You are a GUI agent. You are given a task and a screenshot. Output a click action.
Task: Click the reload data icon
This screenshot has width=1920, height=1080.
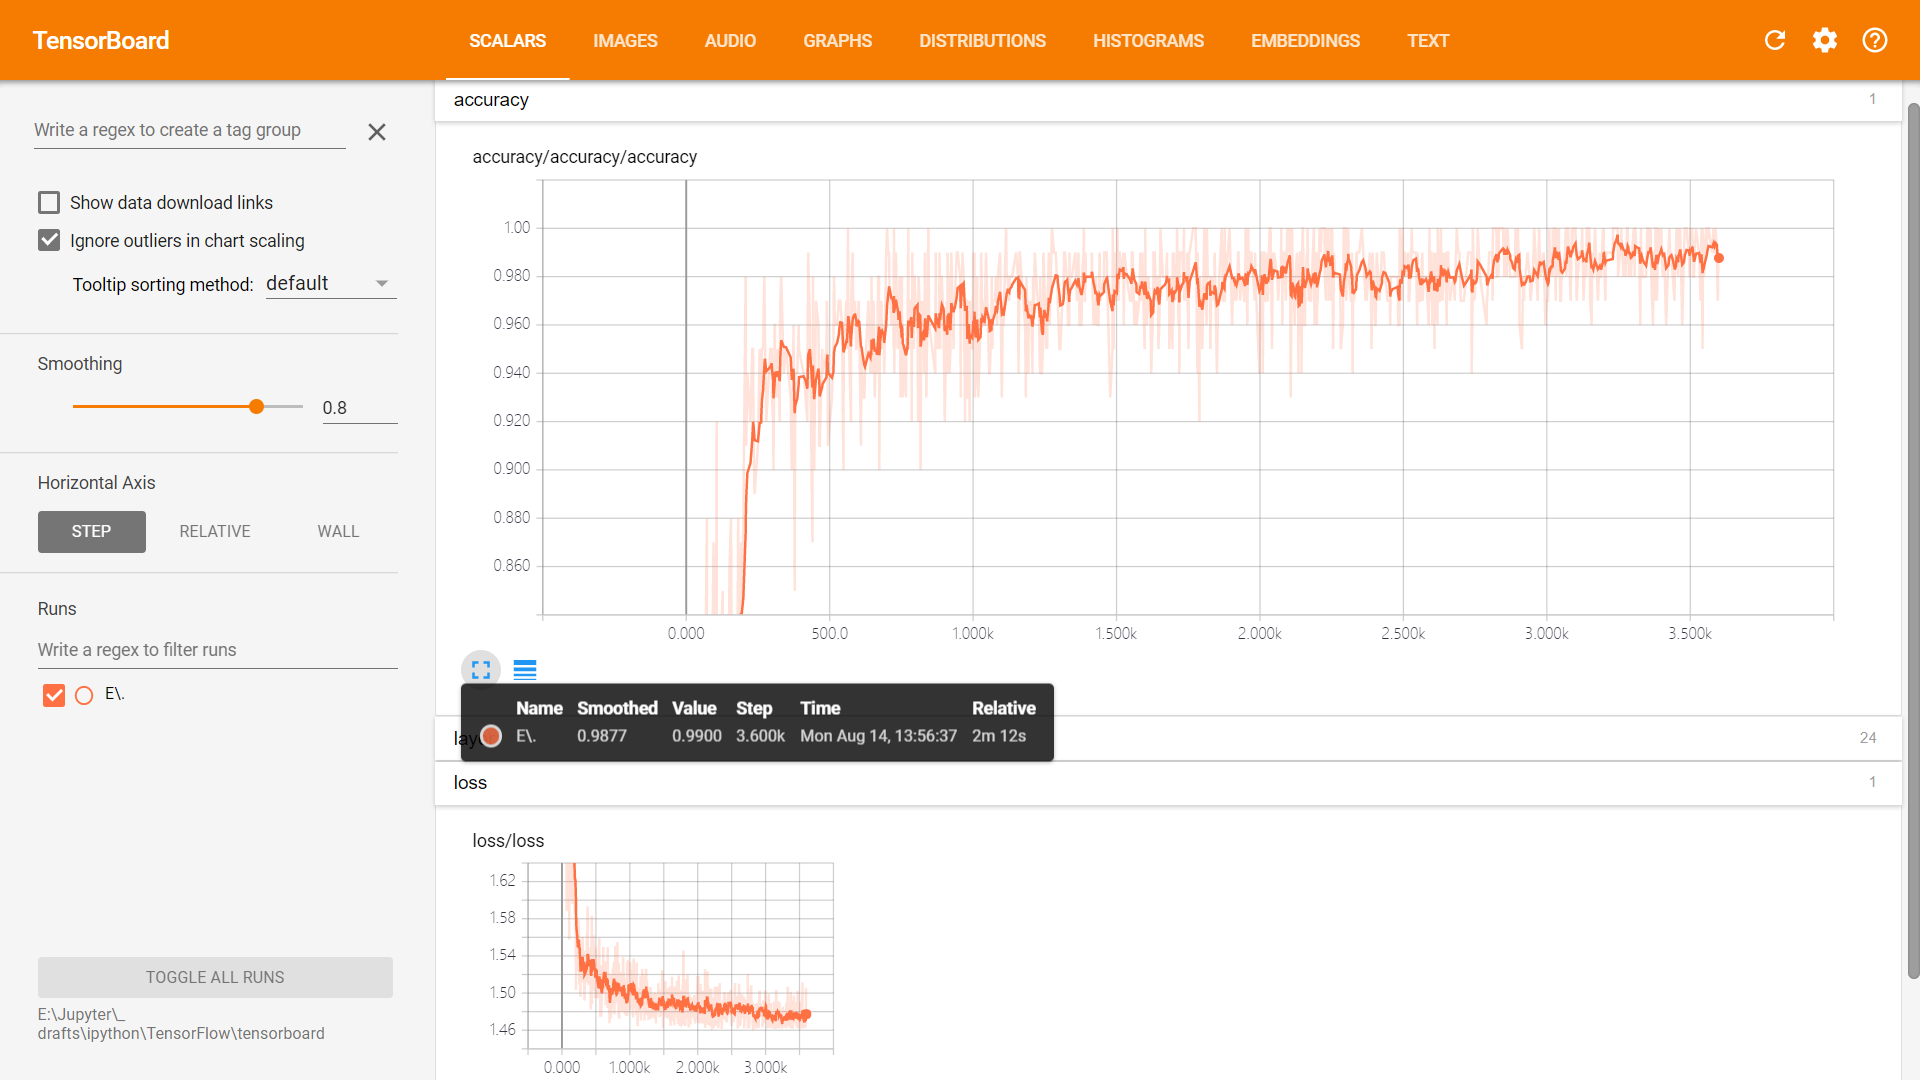[1775, 40]
